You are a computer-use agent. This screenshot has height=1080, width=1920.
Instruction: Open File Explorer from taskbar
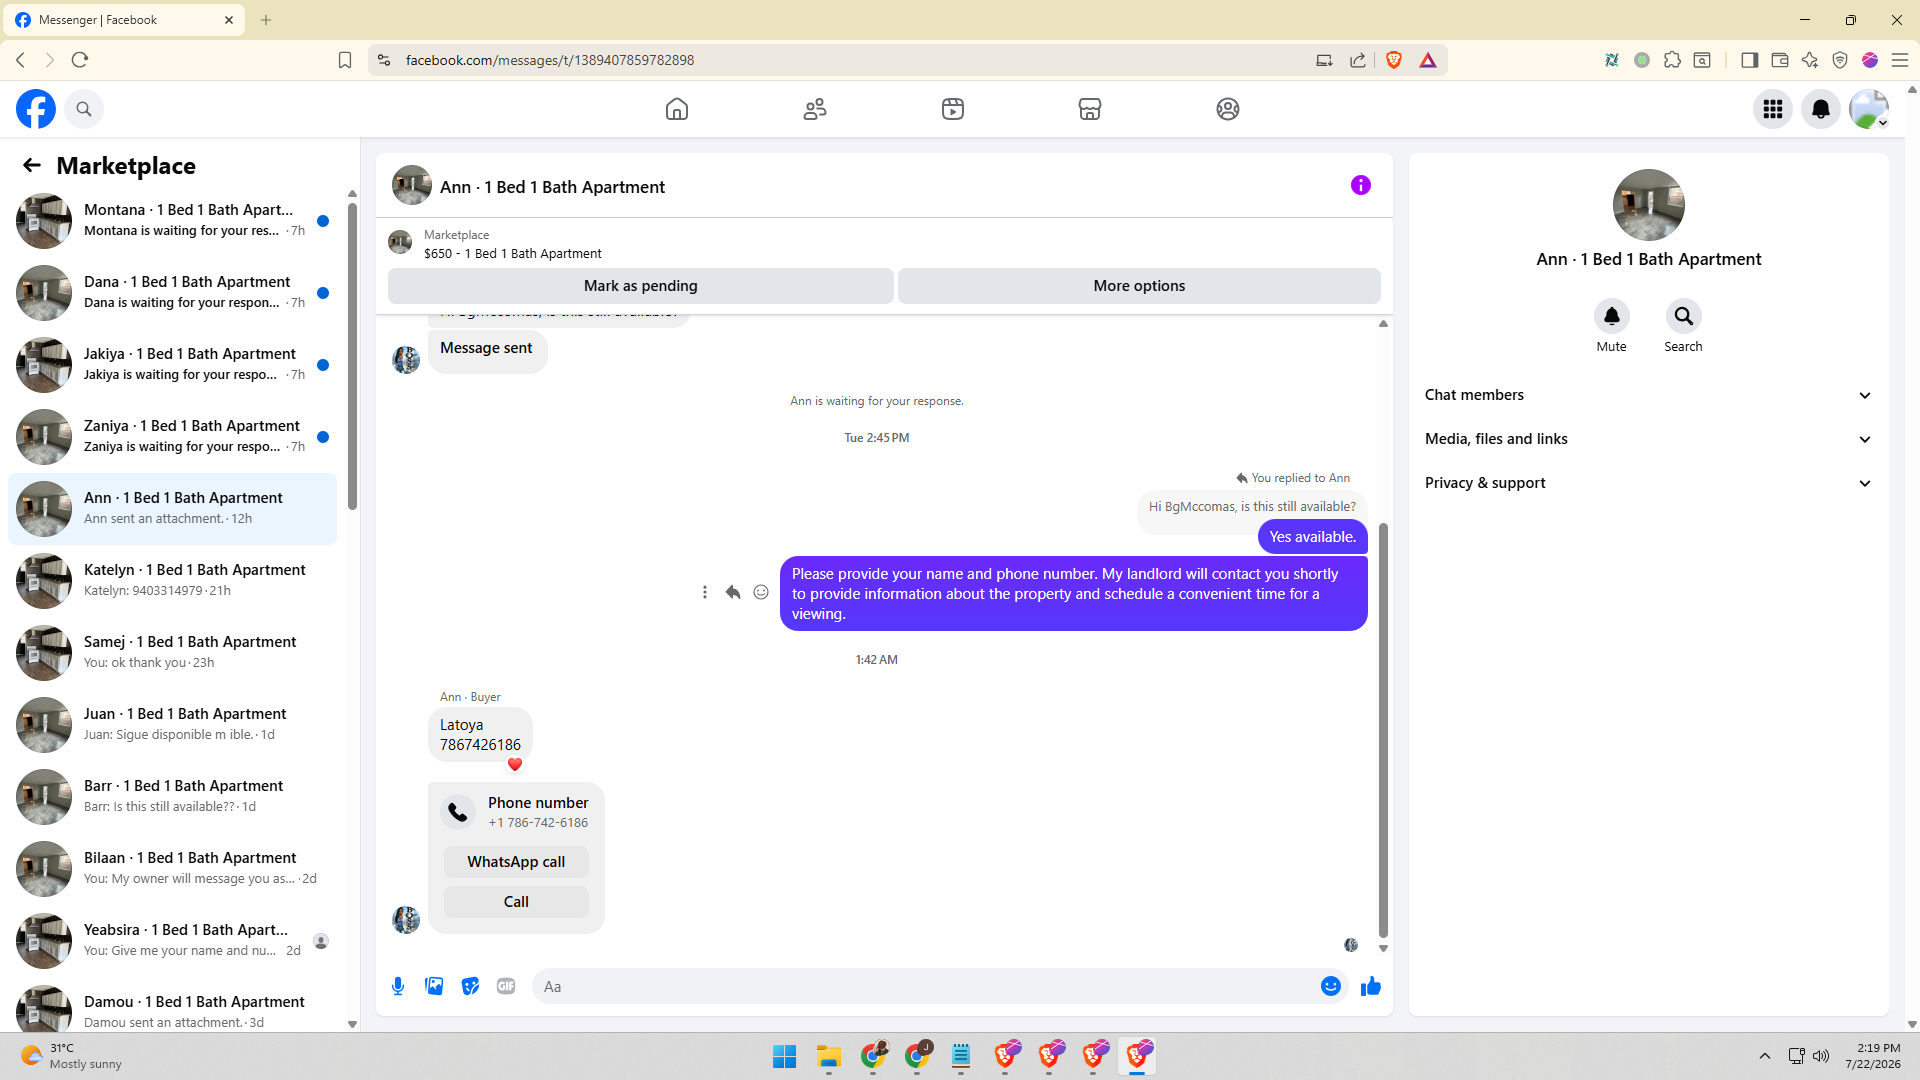(829, 1056)
